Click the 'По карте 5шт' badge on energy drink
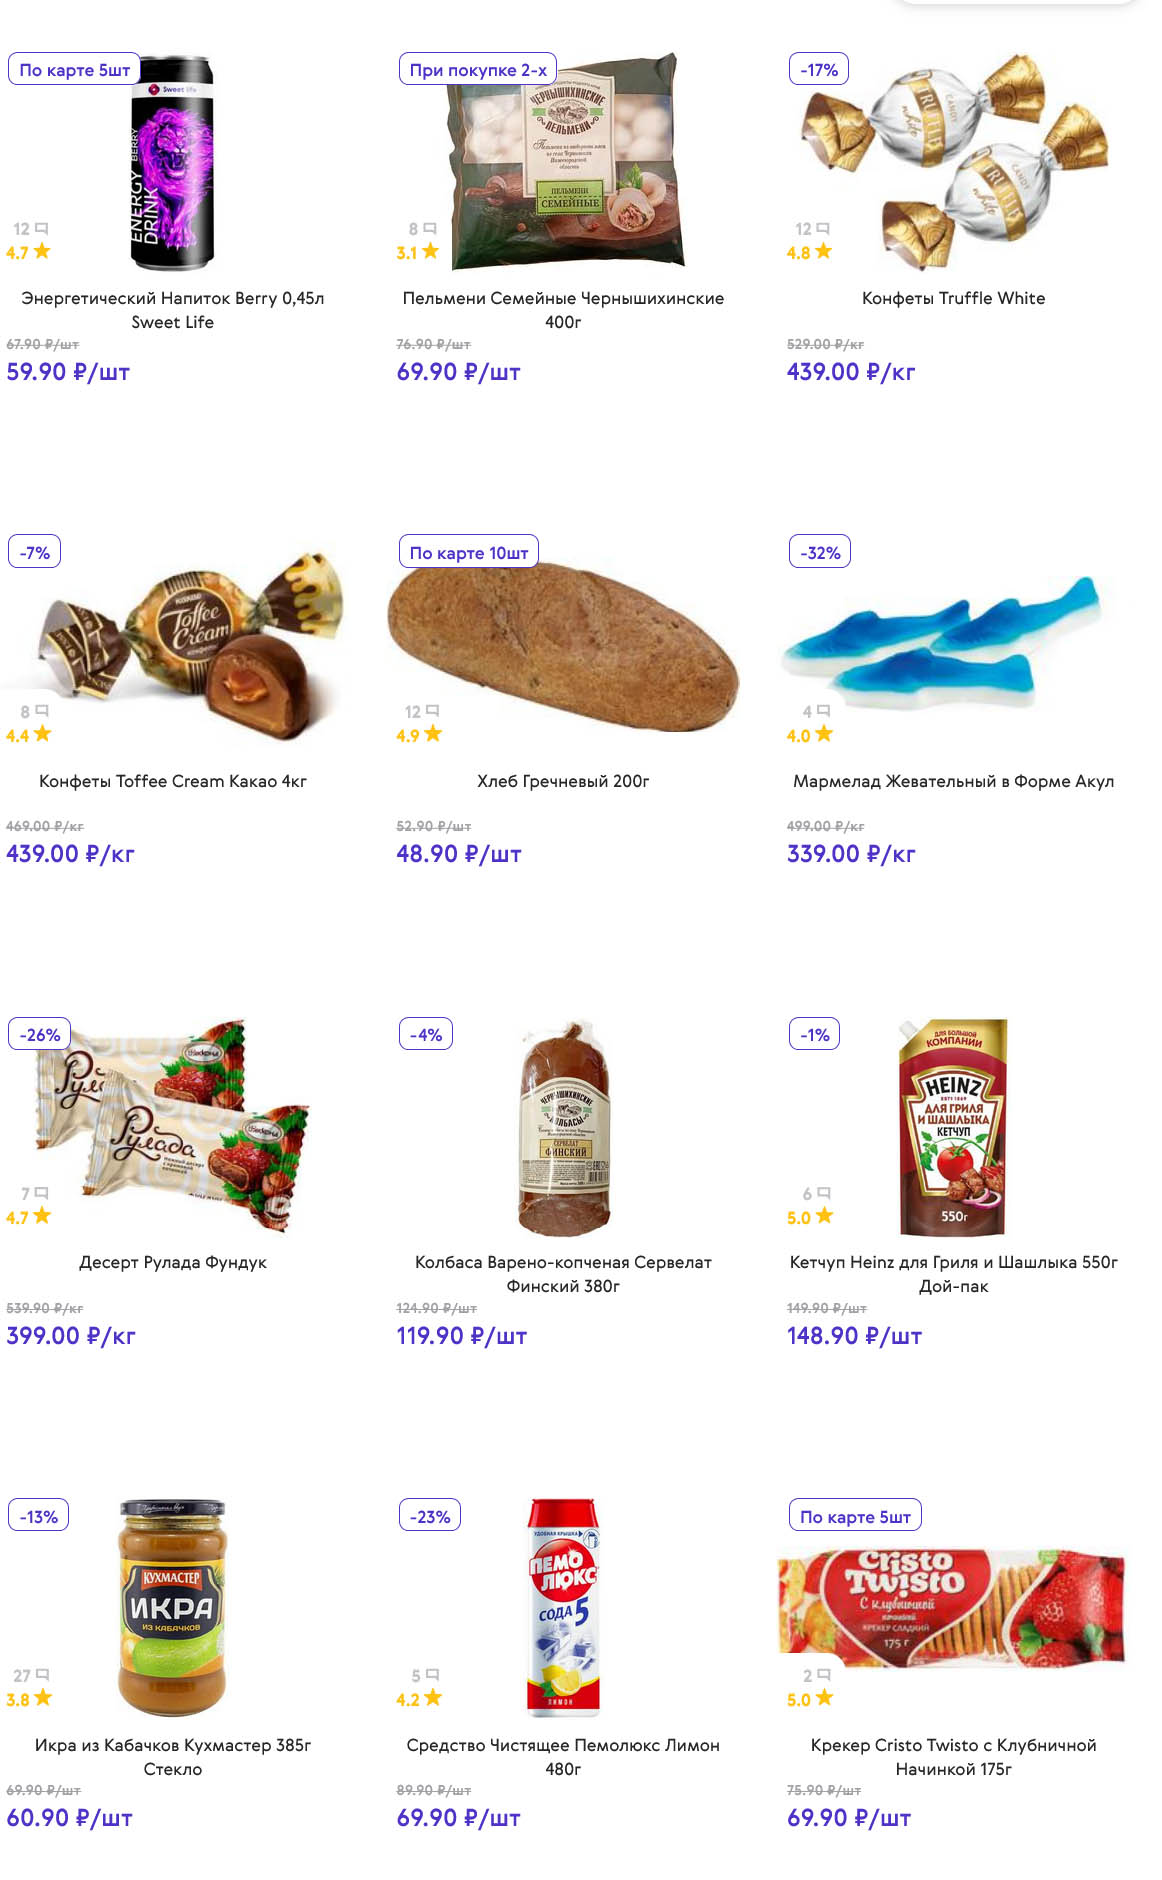Image resolution: width=1162 pixels, height=1880 pixels. coord(75,70)
